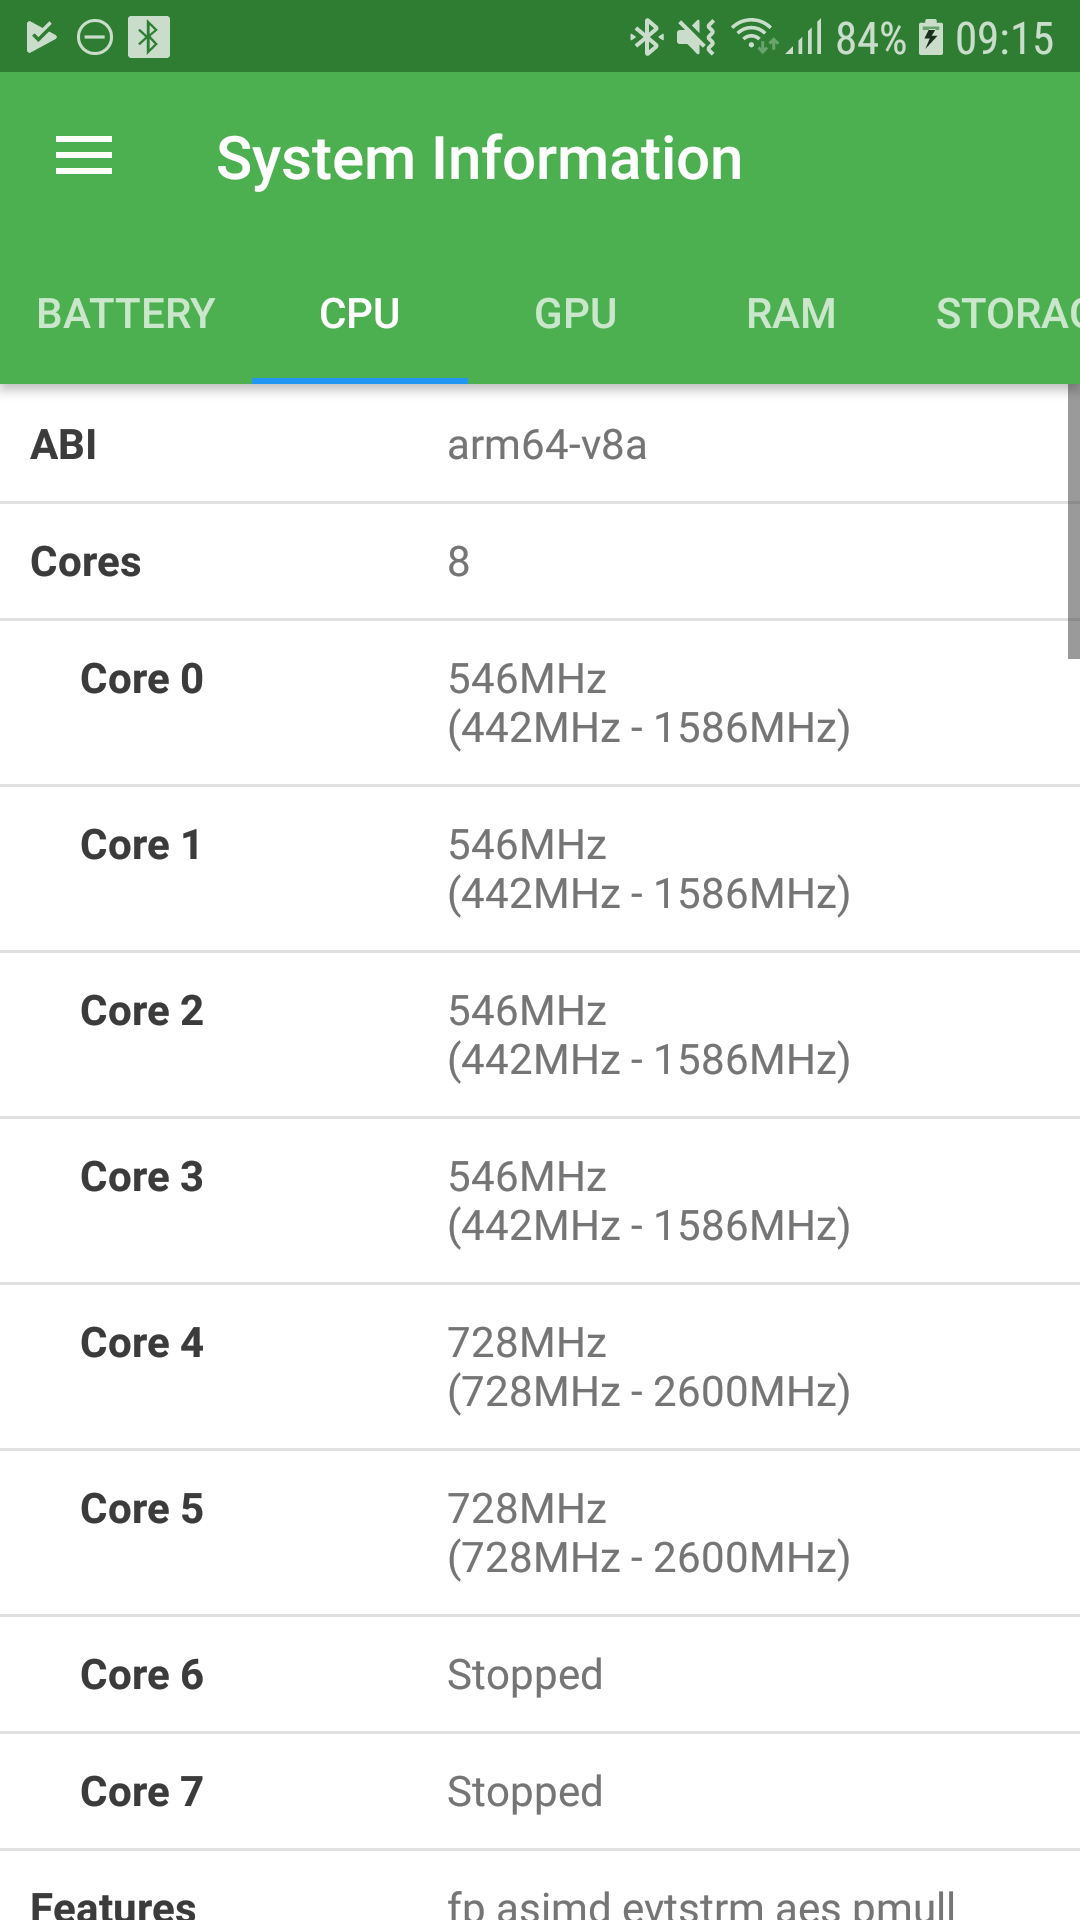Image resolution: width=1080 pixels, height=1920 pixels.
Task: Click the vertical scrollbar handle
Action: (1073, 522)
